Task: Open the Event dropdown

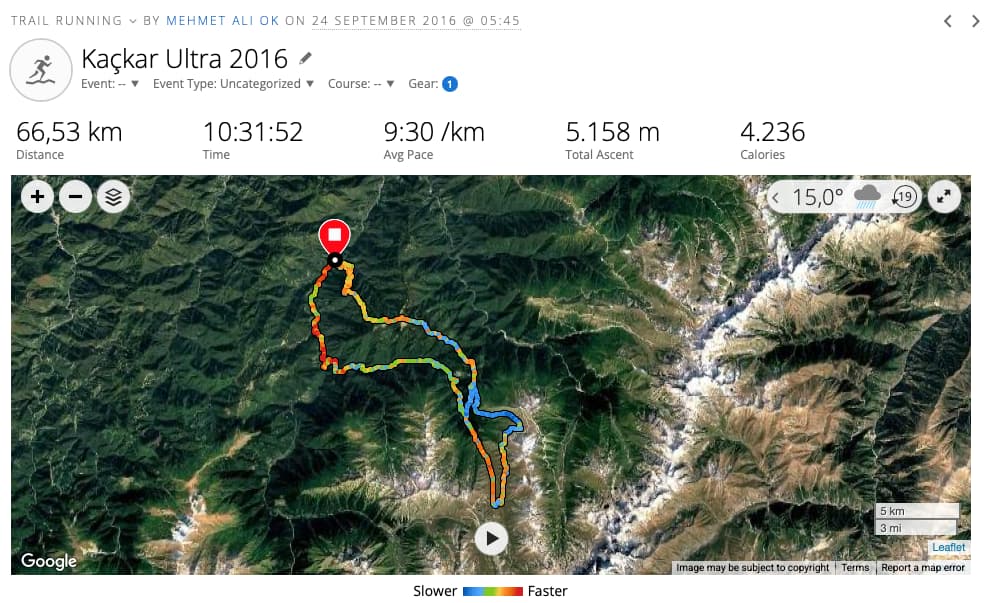Action: click(110, 84)
